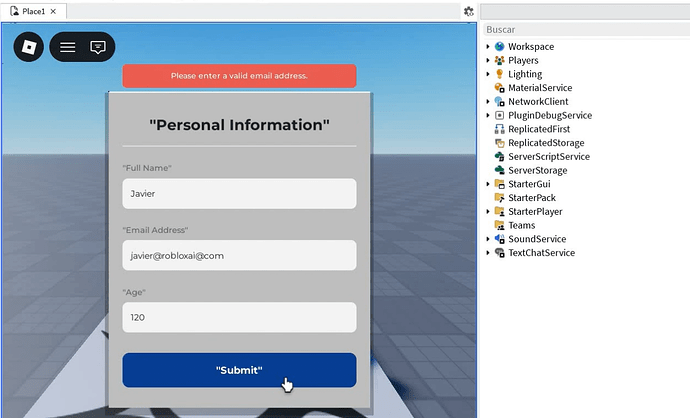Switch to the Place1 tab
This screenshot has width=690, height=418.
(33, 11)
